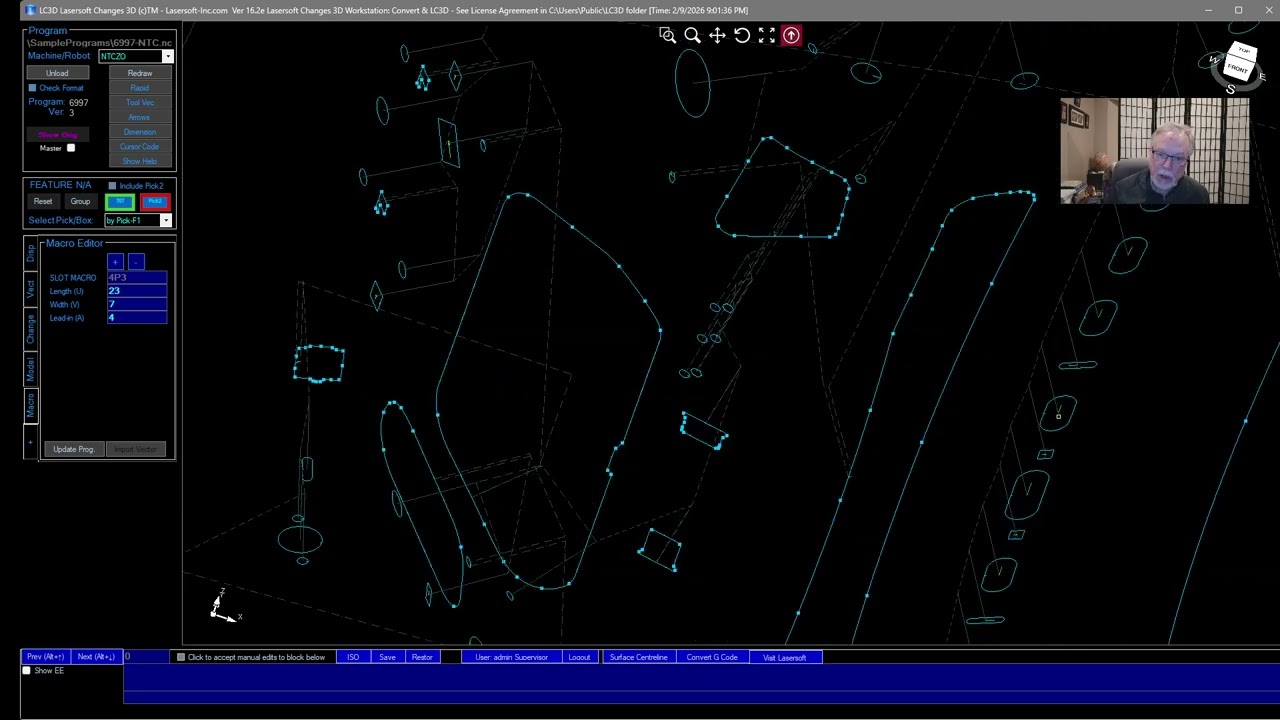The image size is (1280, 720).
Task: Click the ISO view button
Action: tap(353, 657)
